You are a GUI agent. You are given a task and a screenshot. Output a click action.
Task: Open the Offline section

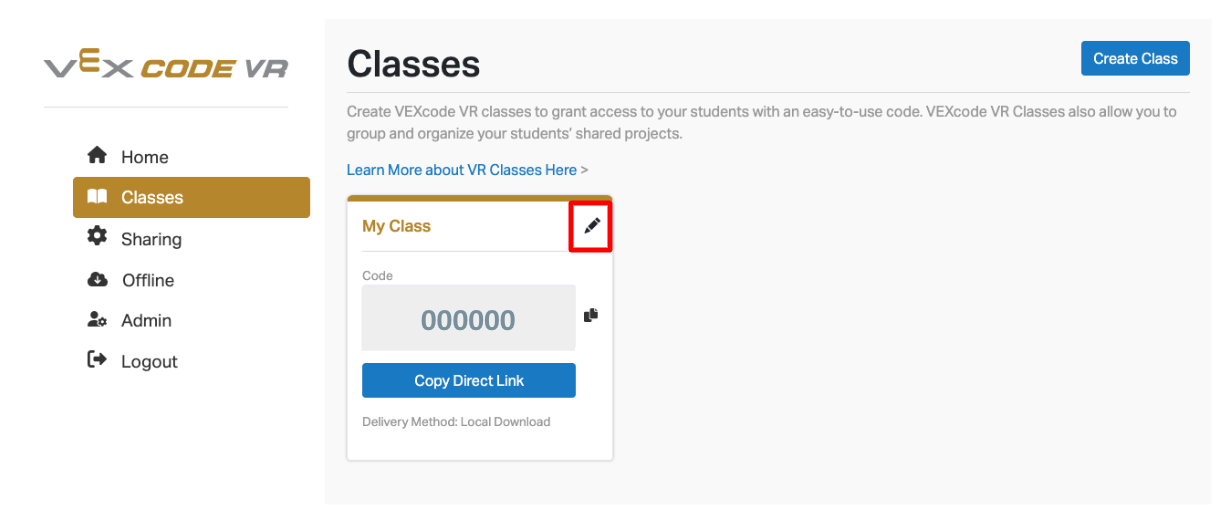point(148,280)
